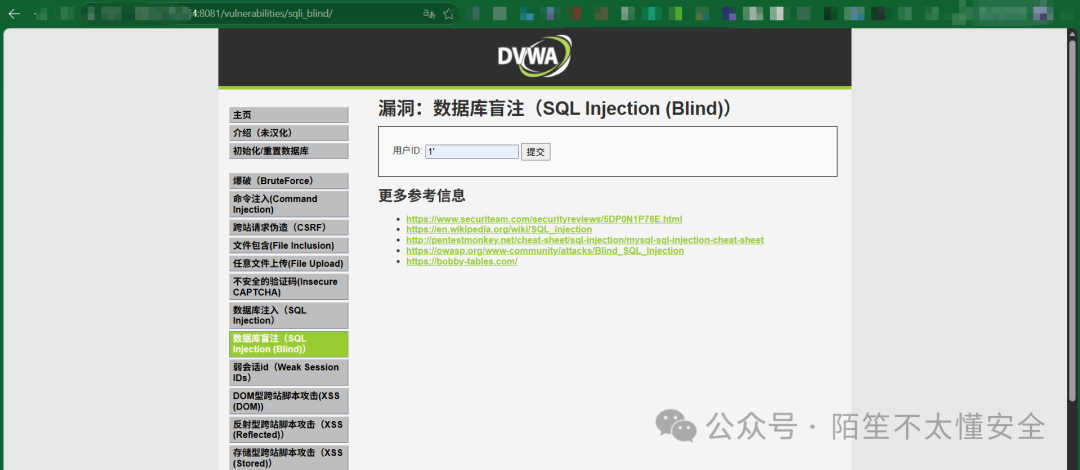Image resolution: width=1080 pixels, height=470 pixels.
Task: Go to 爆破（BruteForce） page
Action: tap(289, 181)
